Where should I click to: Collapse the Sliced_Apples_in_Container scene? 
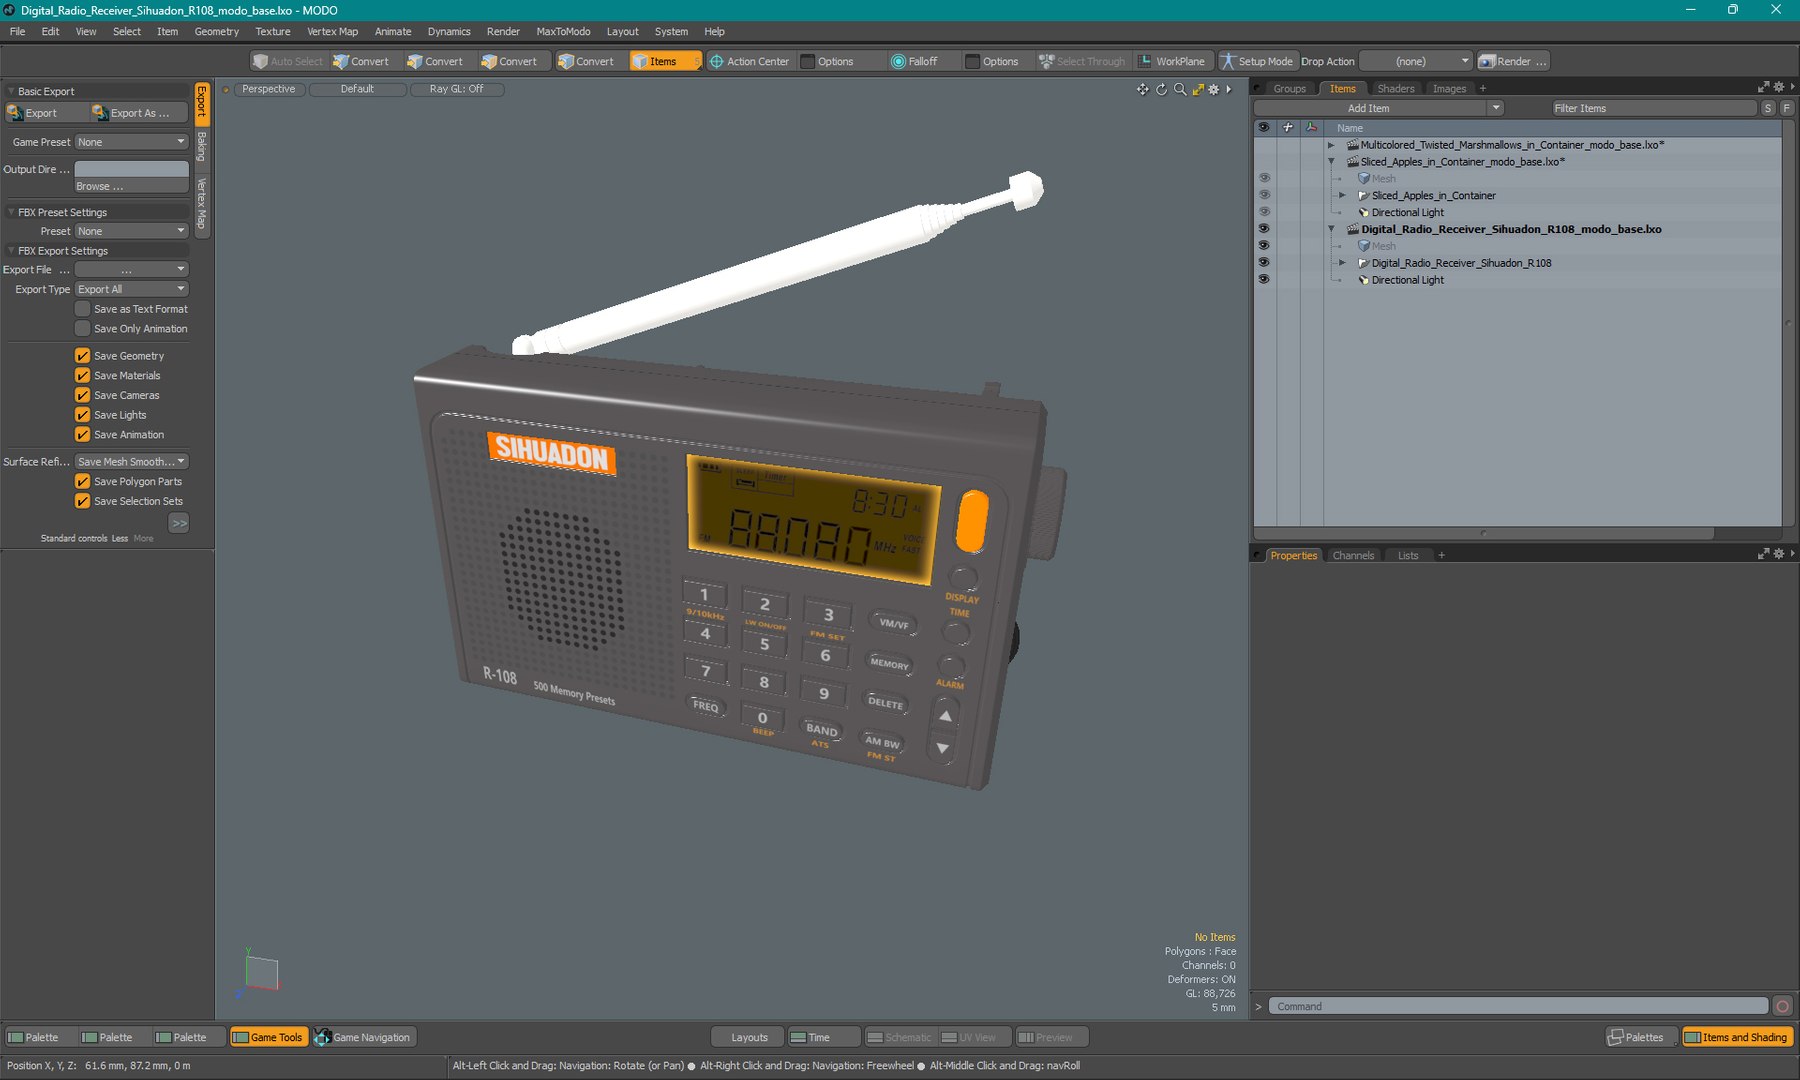point(1331,162)
